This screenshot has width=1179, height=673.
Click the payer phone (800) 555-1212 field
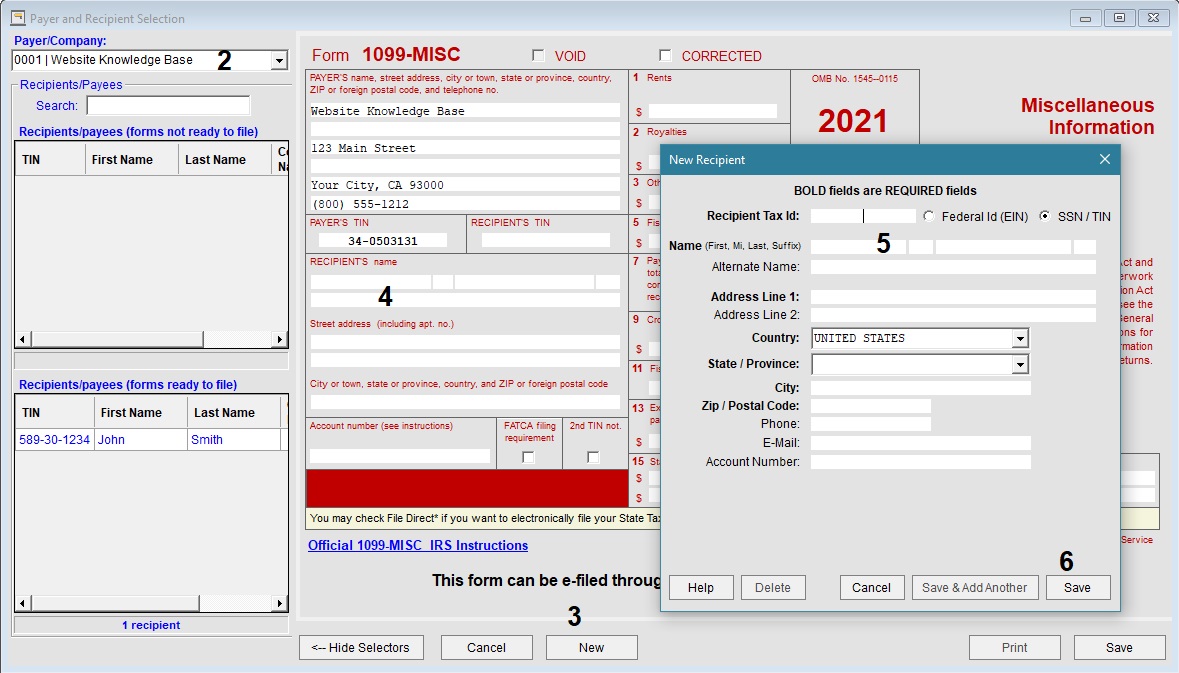pyautogui.click(x=465, y=204)
